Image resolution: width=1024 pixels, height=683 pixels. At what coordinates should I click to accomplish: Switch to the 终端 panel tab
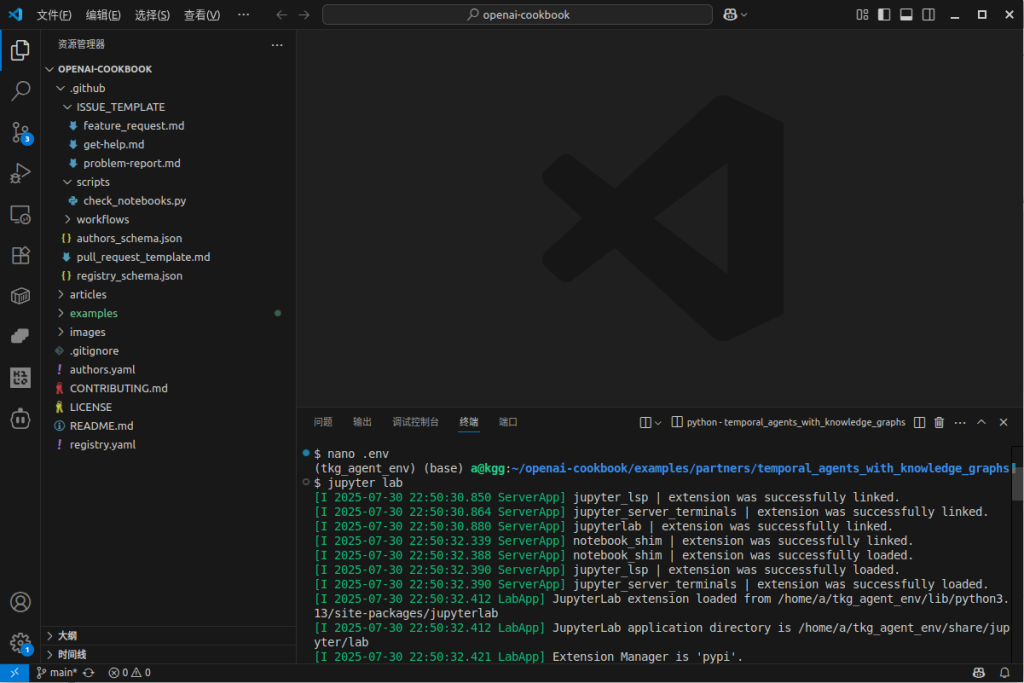click(x=469, y=422)
